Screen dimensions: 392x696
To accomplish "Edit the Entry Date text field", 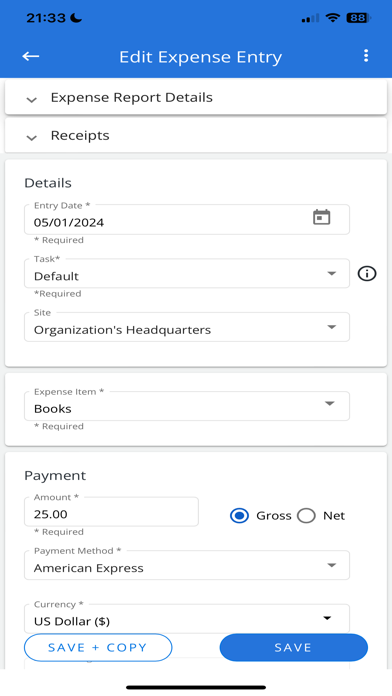I will [x=169, y=220].
